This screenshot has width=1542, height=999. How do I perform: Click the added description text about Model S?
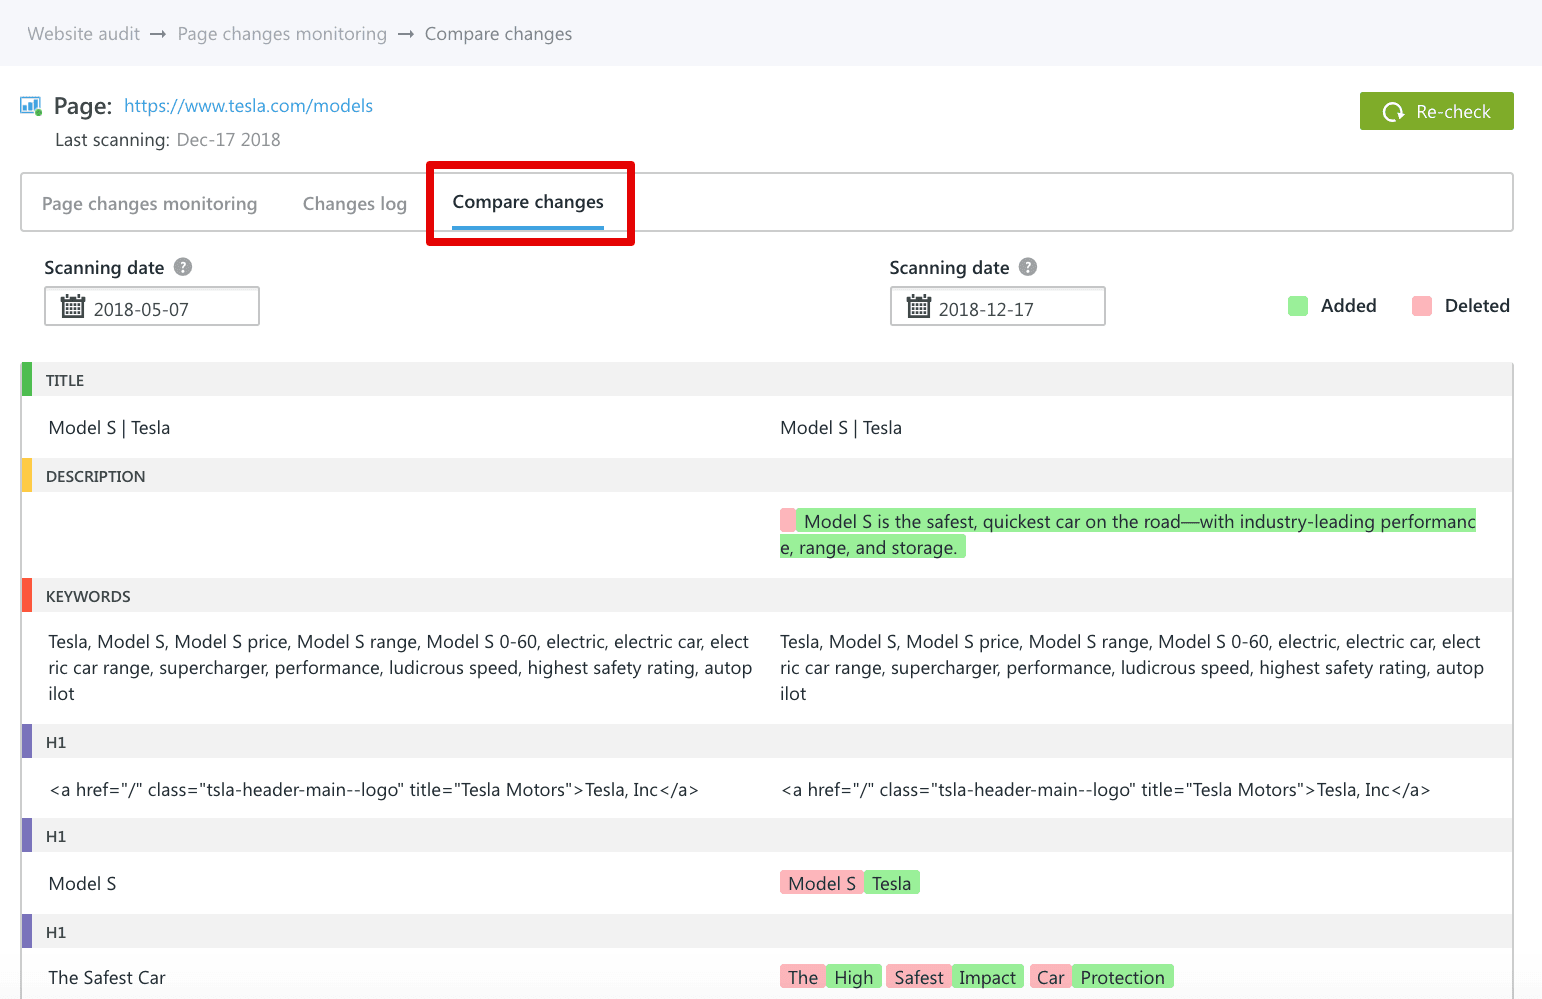[x=1128, y=534]
